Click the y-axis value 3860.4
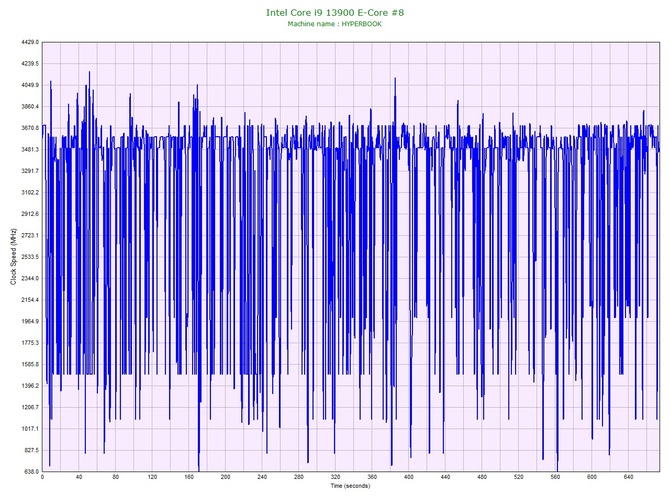The height and width of the screenshot is (503, 670). [30, 106]
